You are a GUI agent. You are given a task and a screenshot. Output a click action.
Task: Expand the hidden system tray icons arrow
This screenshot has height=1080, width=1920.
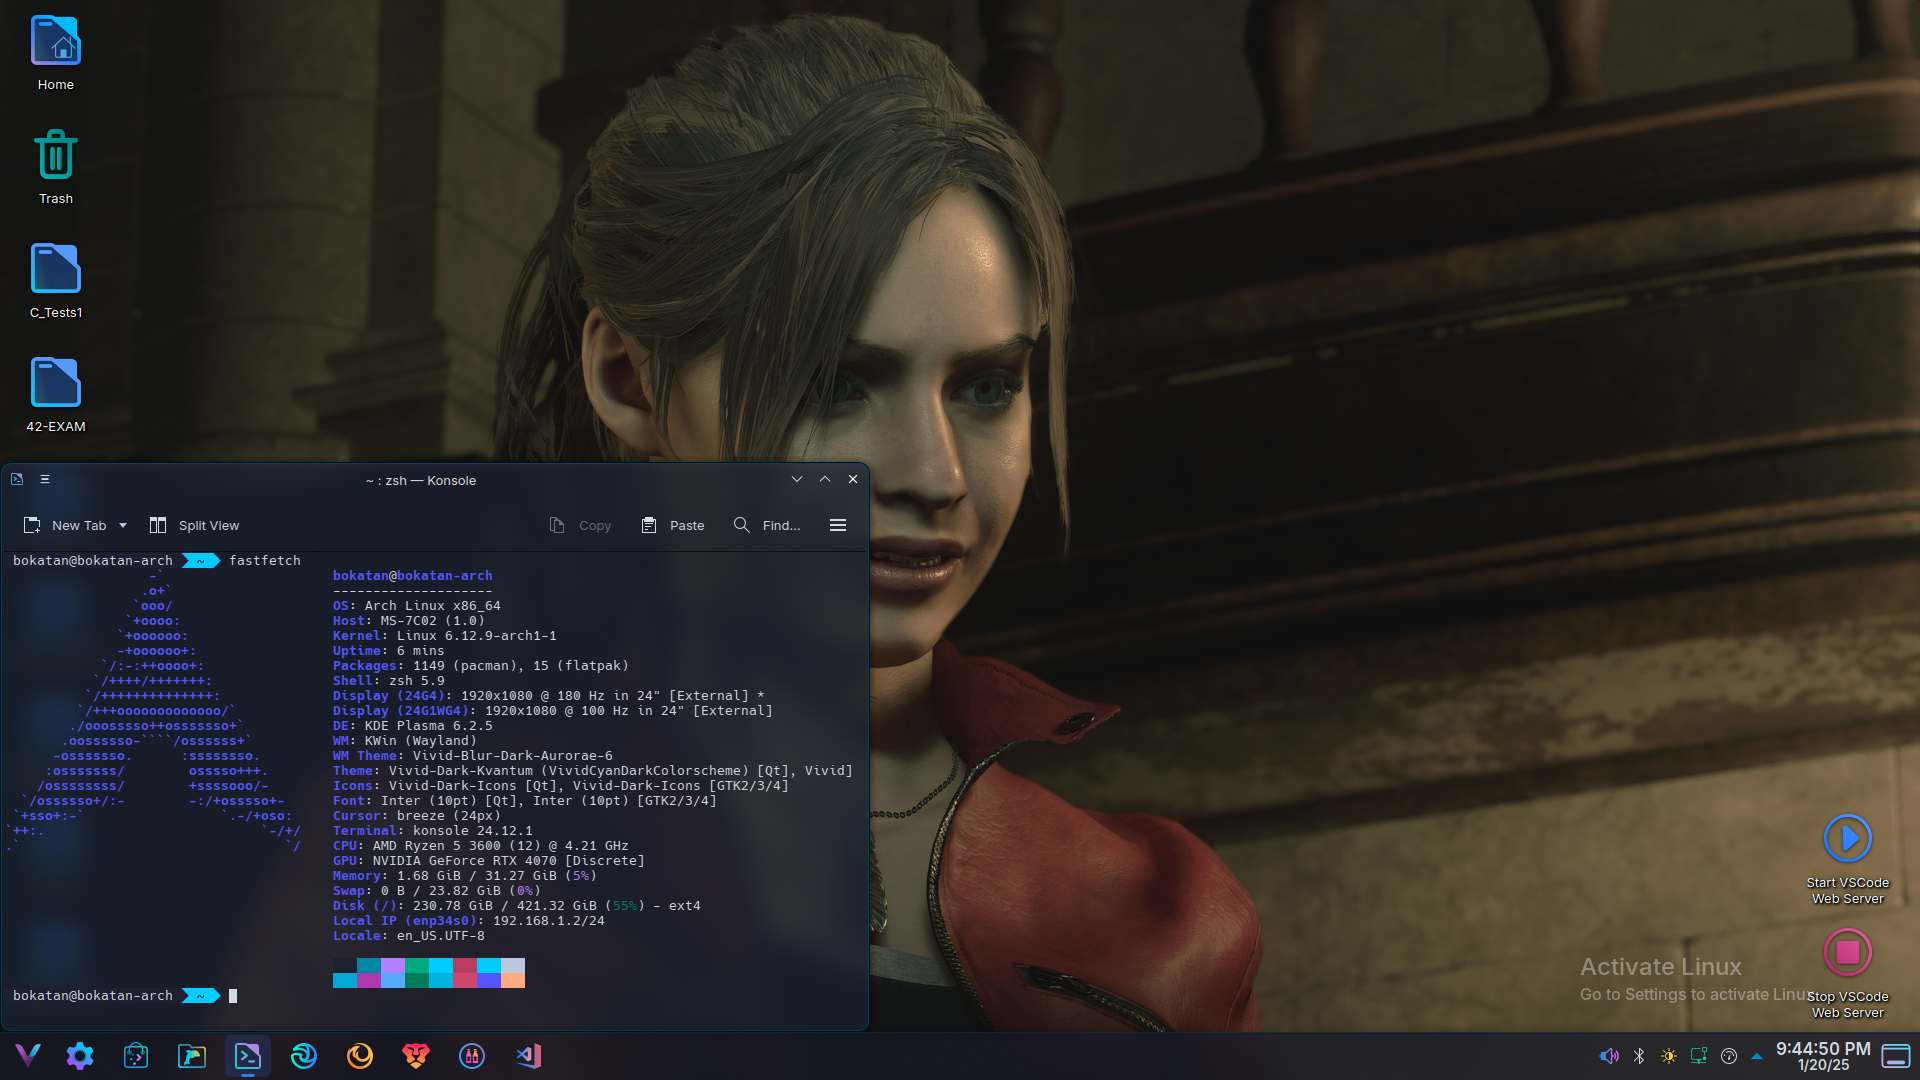point(1757,1056)
